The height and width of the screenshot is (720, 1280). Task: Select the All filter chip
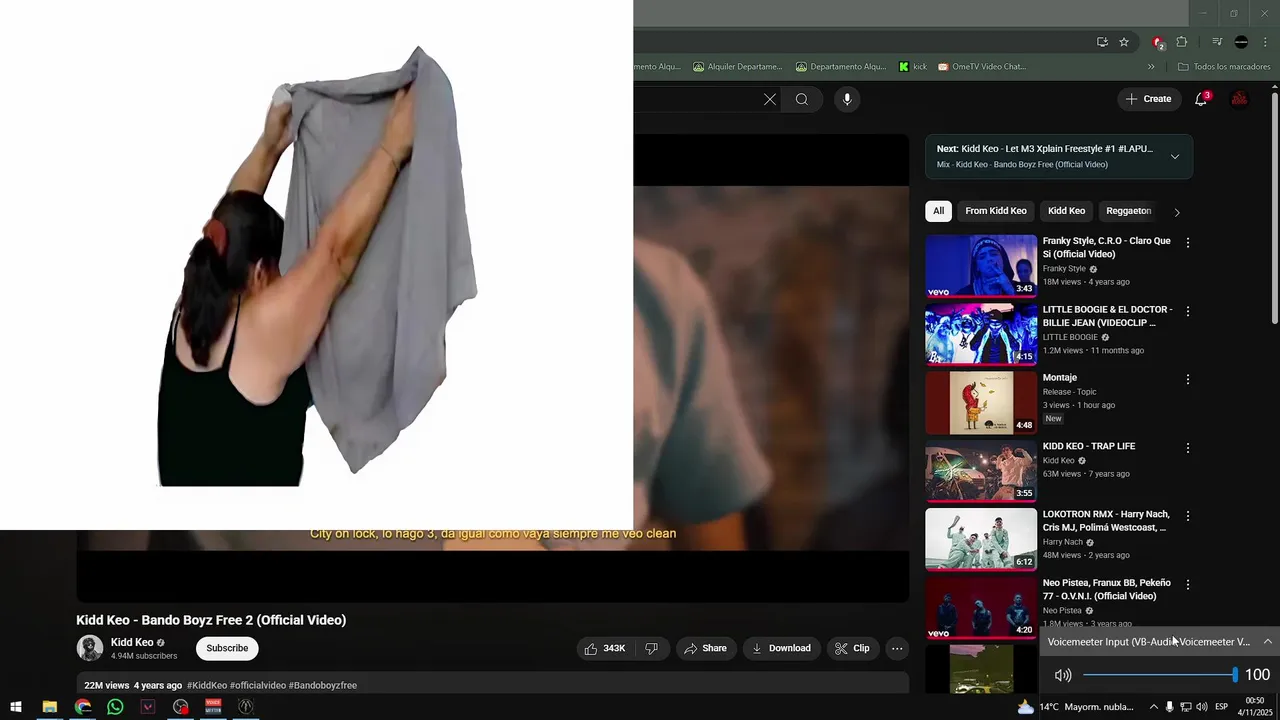(x=938, y=211)
